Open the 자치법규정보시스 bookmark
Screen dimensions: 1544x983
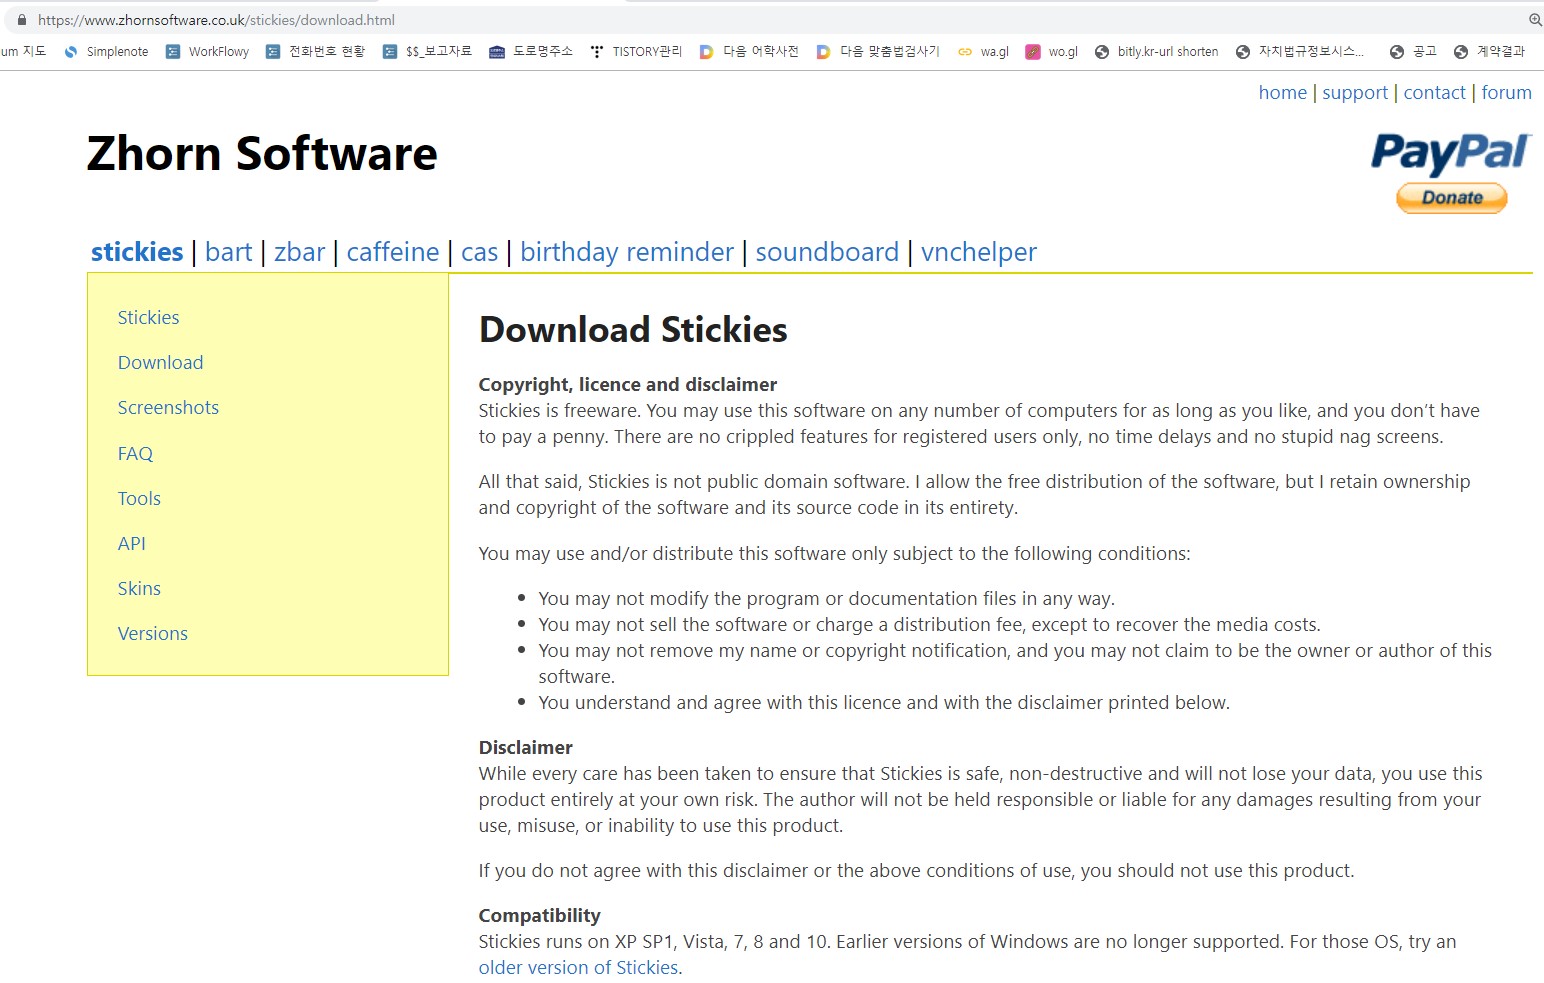1300,52
